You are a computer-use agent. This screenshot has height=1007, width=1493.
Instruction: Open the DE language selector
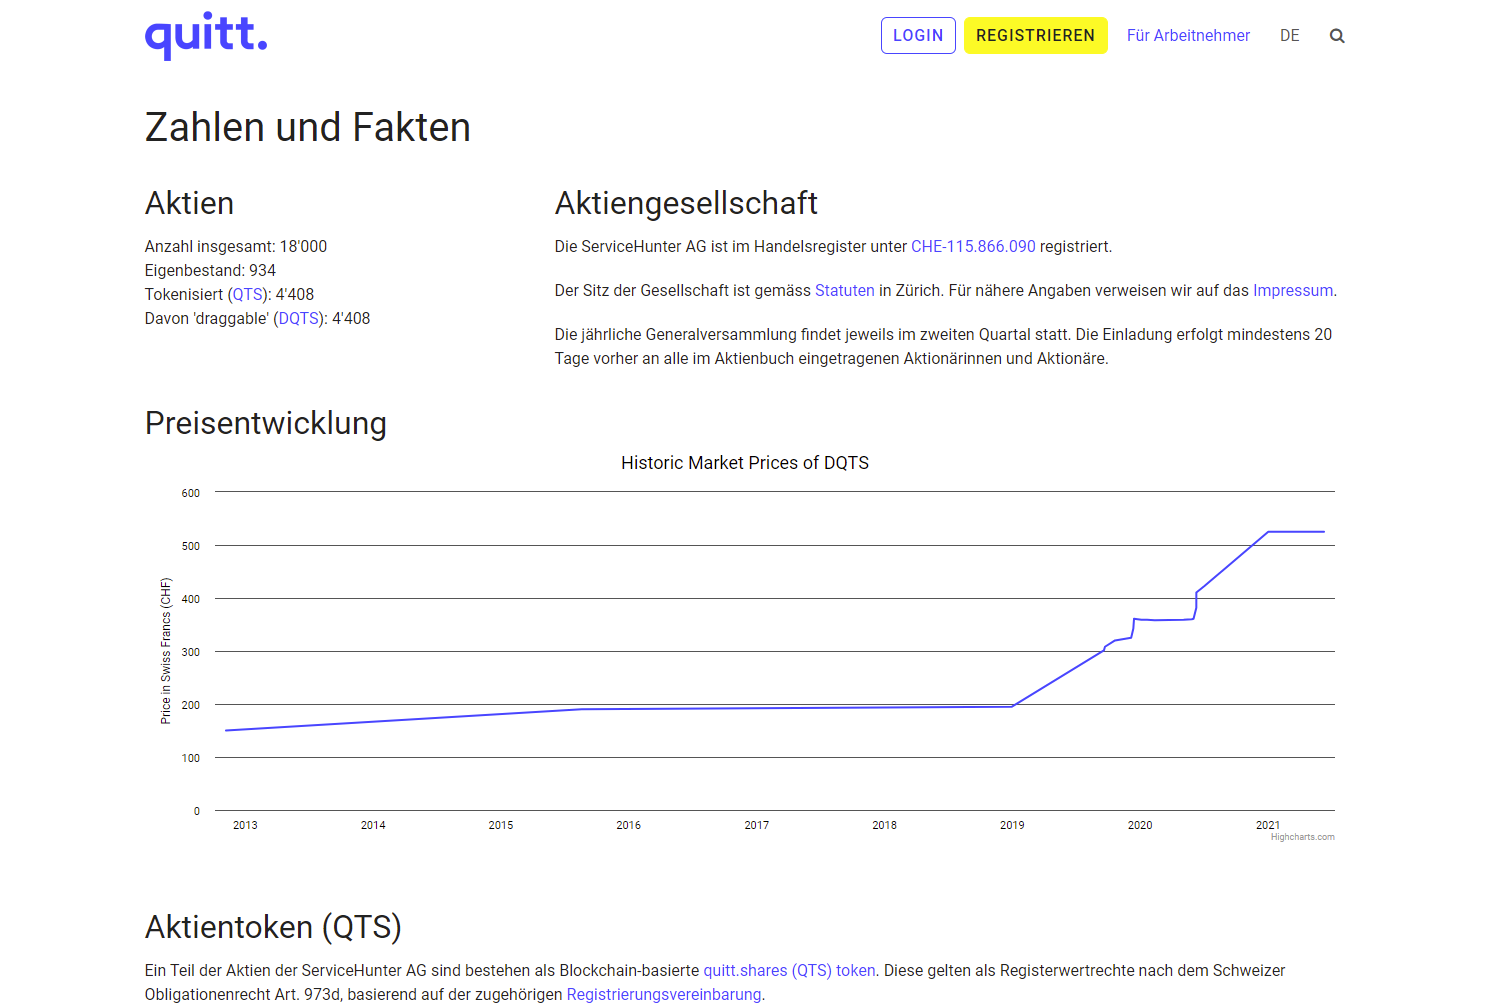tap(1289, 36)
